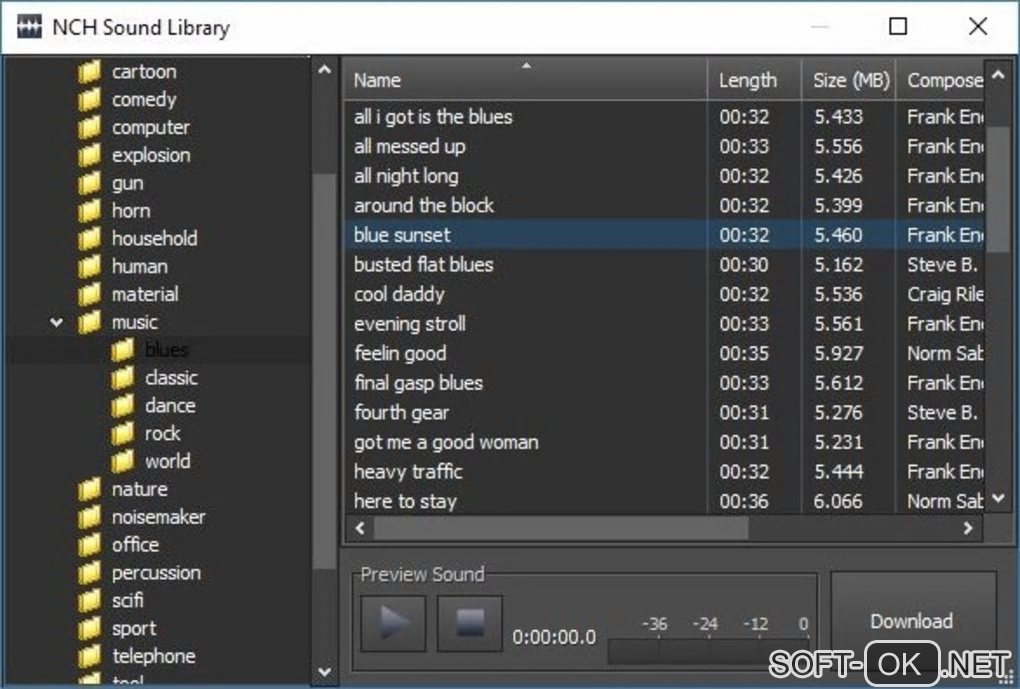Select the 'got me a good woman' track
Screen dimensions: 1020x689
[x=664, y=442]
